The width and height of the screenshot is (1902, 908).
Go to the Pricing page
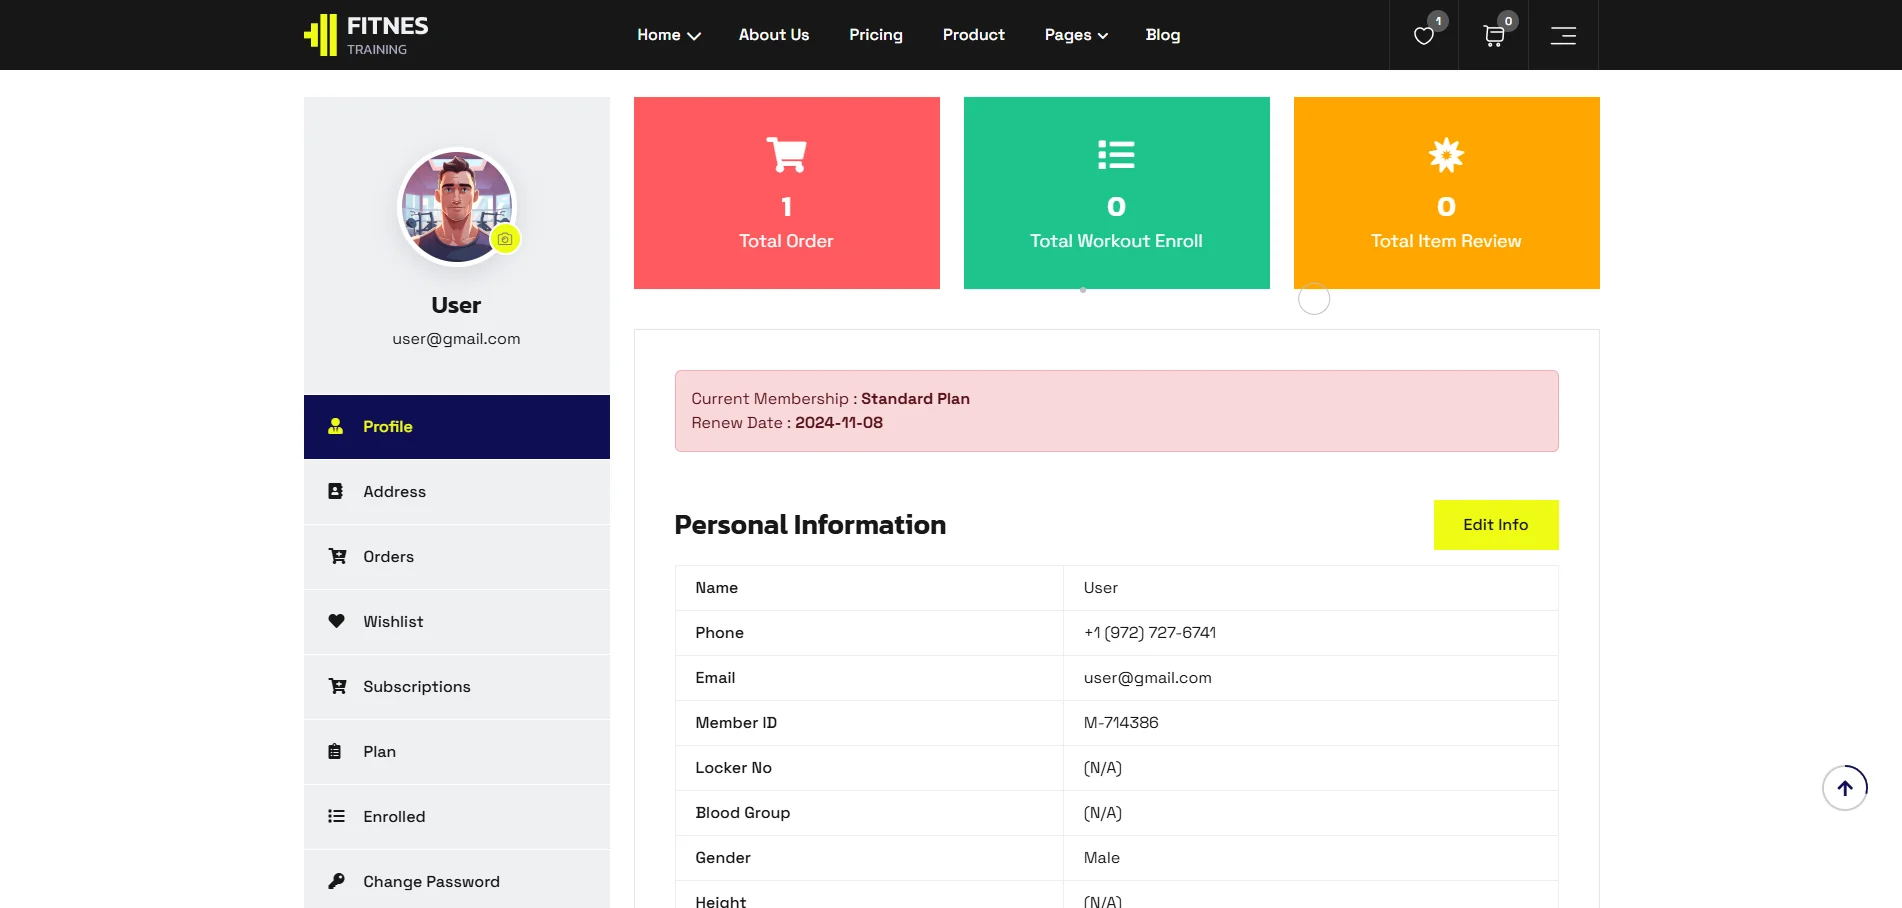click(875, 35)
